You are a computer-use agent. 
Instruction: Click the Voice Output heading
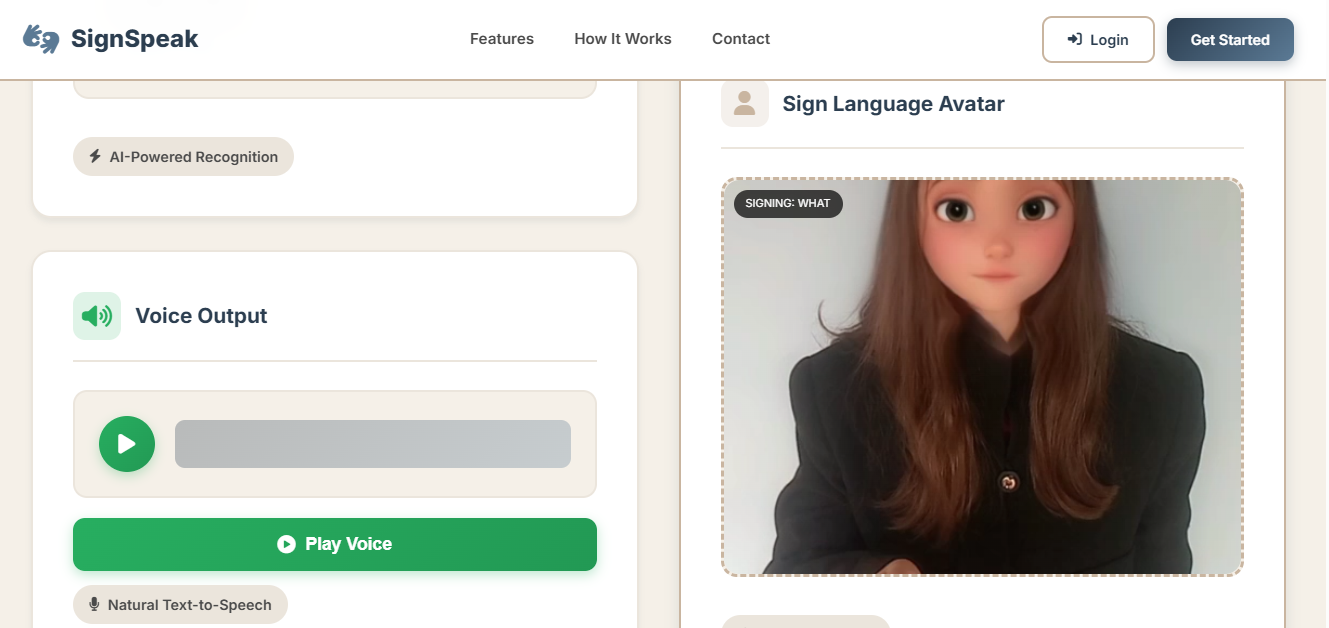(201, 316)
